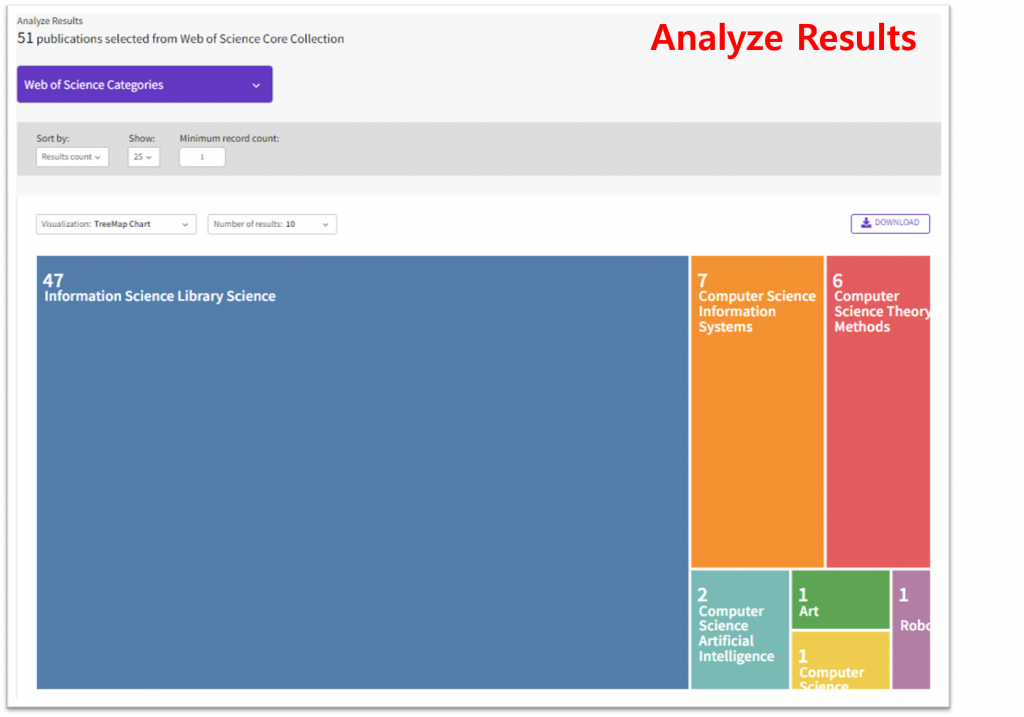Expand the Number of results dropdown
The image size is (1024, 717).
tap(271, 224)
